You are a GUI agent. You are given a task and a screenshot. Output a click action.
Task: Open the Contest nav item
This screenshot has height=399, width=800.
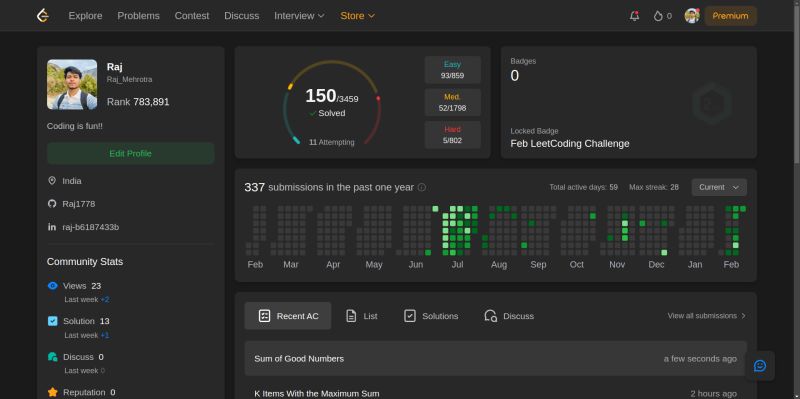coord(192,16)
